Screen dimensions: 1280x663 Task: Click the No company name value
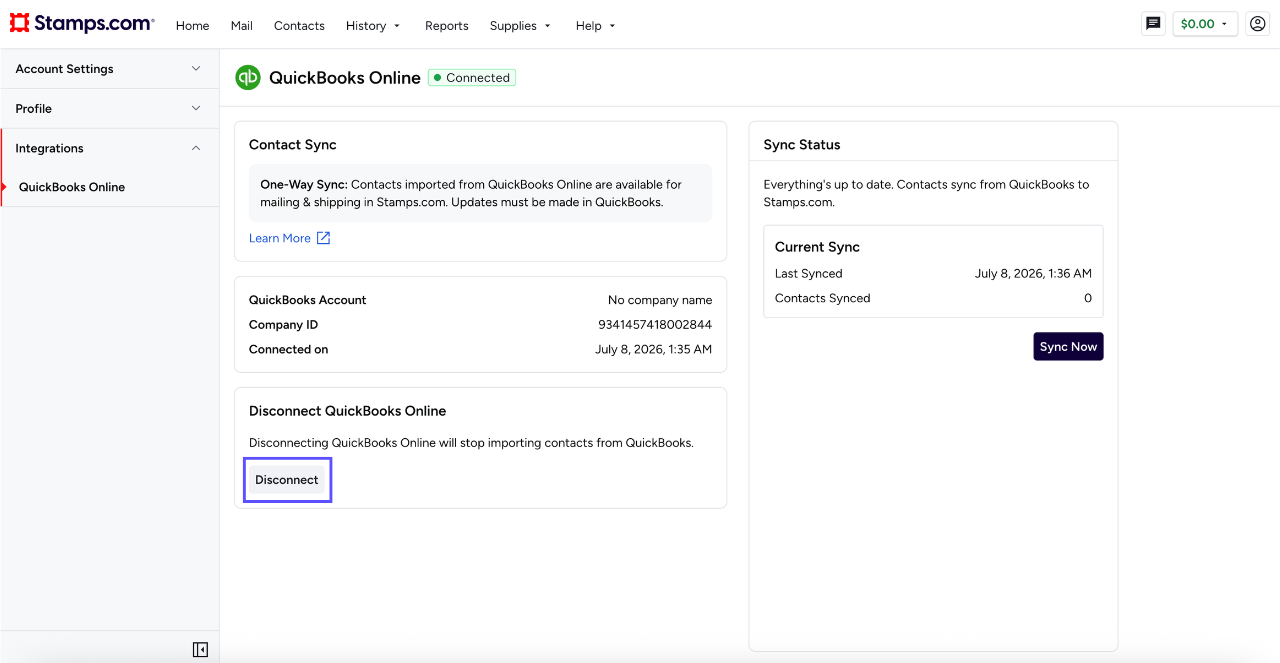pyautogui.click(x=660, y=300)
